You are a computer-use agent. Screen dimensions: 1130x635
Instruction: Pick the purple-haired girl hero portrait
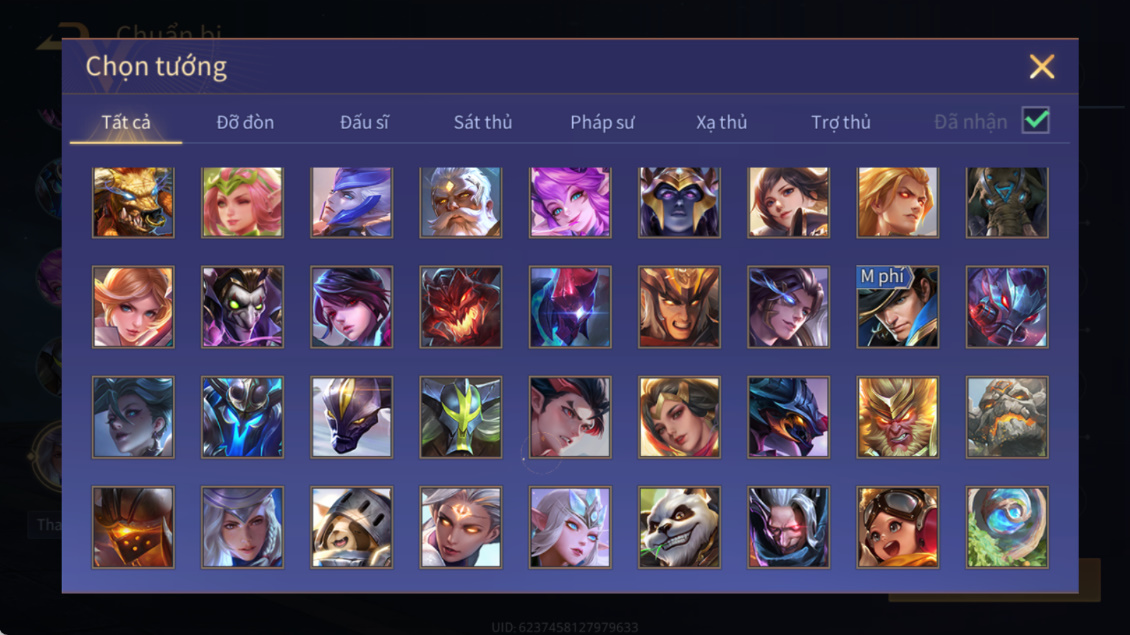pos(570,203)
